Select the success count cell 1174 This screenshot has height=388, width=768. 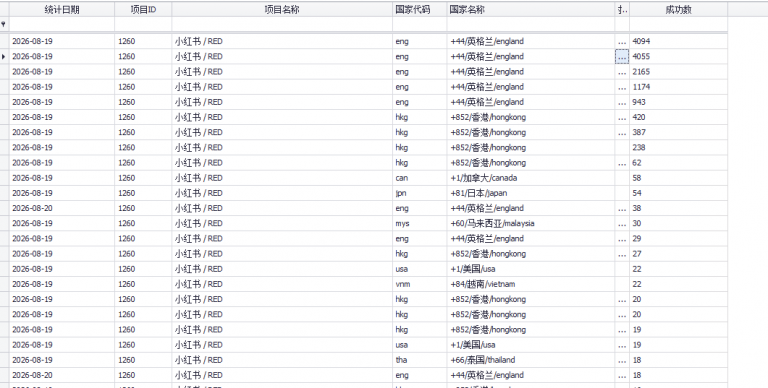click(678, 87)
